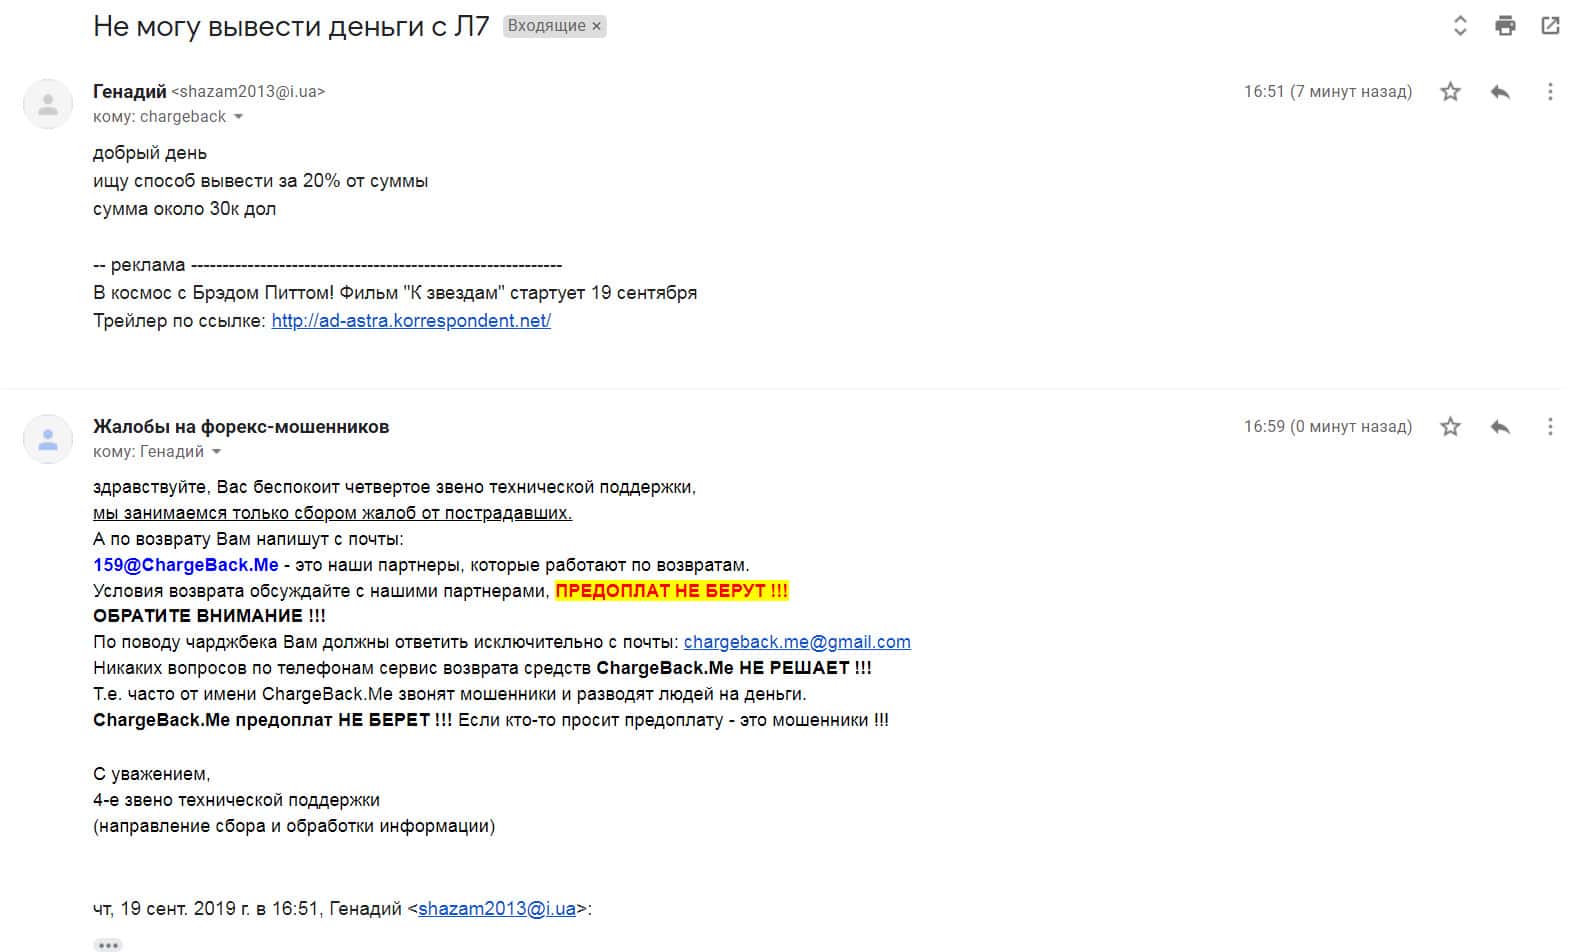Click the chargeback.me@gmail.com email link
1581x952 pixels.
tap(797, 642)
